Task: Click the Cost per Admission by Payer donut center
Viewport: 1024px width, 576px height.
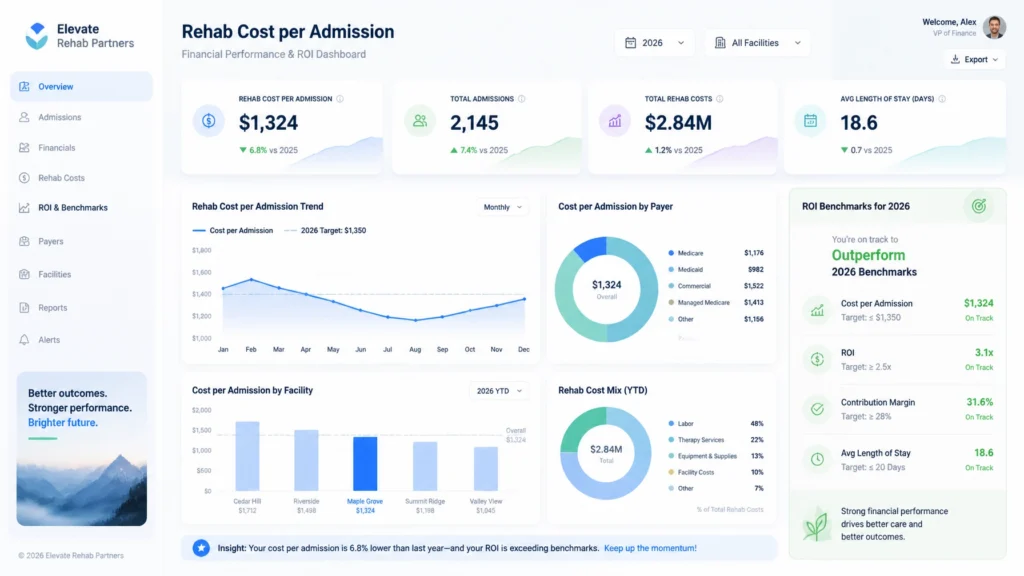Action: 607,289
